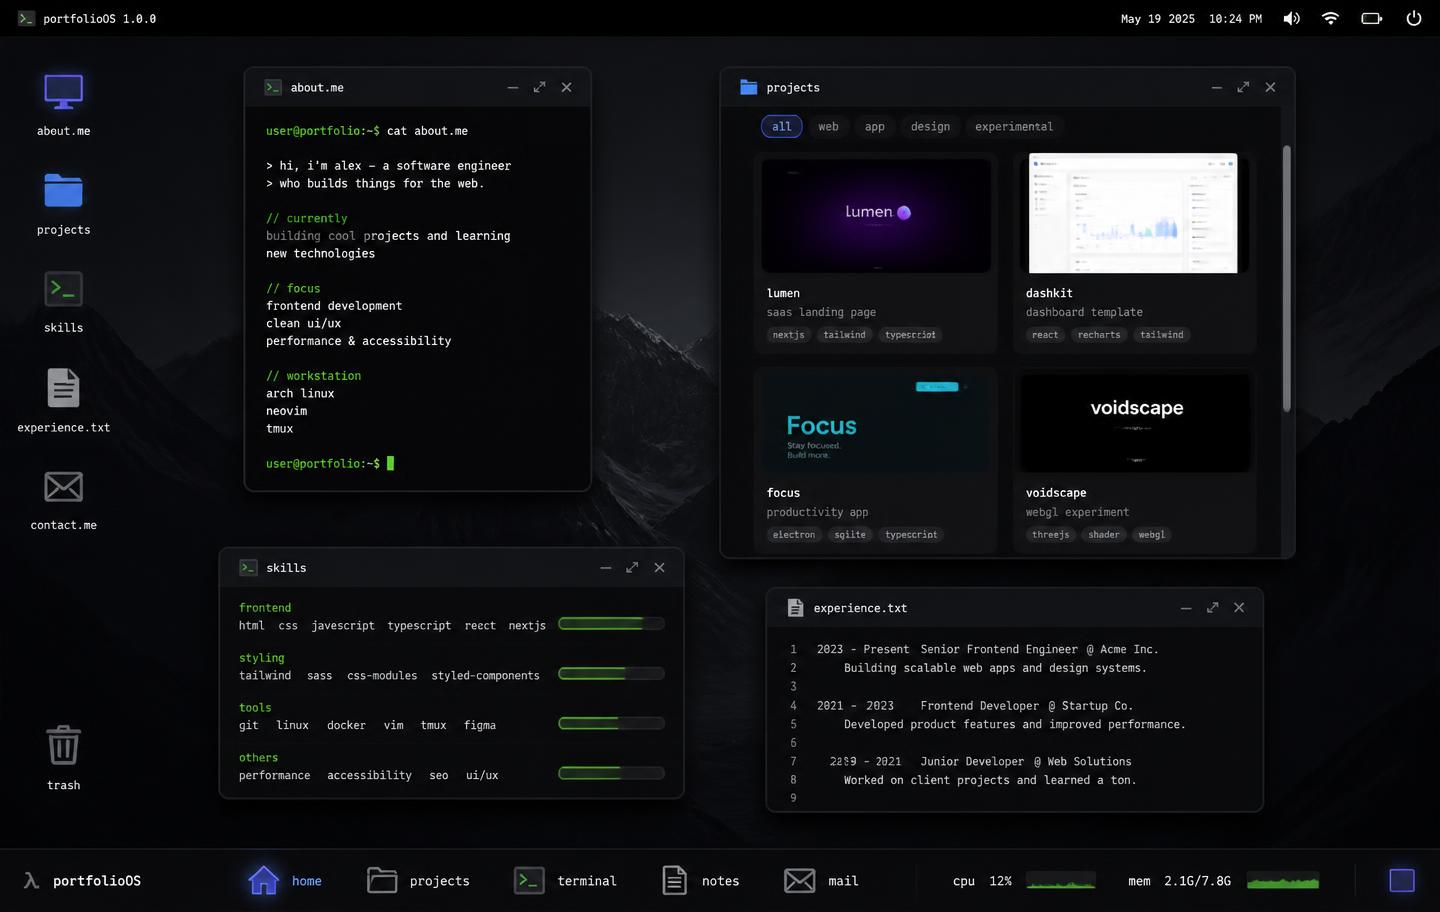Click the battery icon in top bar
The width and height of the screenshot is (1440, 912).
pyautogui.click(x=1372, y=18)
